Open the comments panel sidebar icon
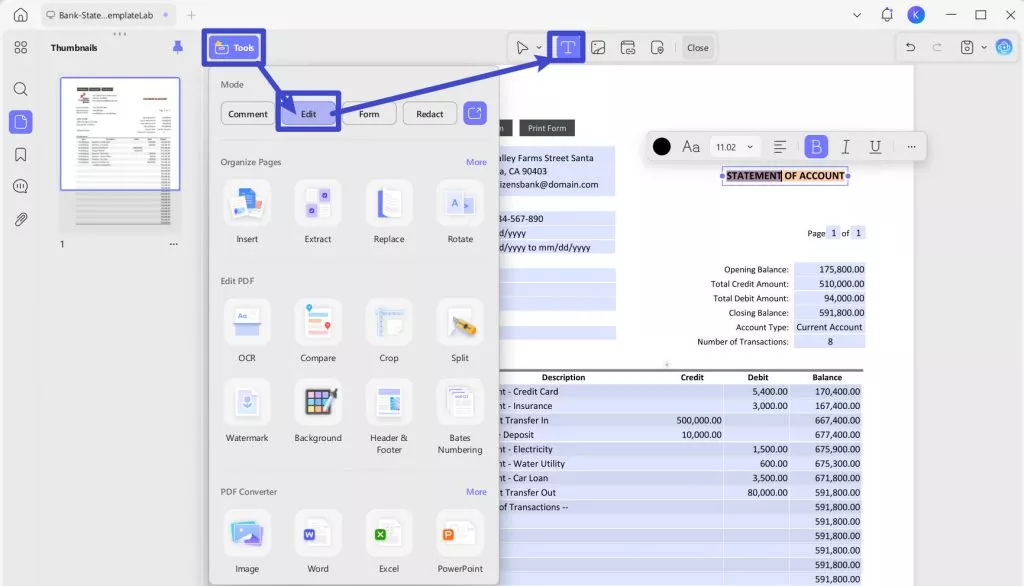The height and width of the screenshot is (586, 1024). pos(21,186)
